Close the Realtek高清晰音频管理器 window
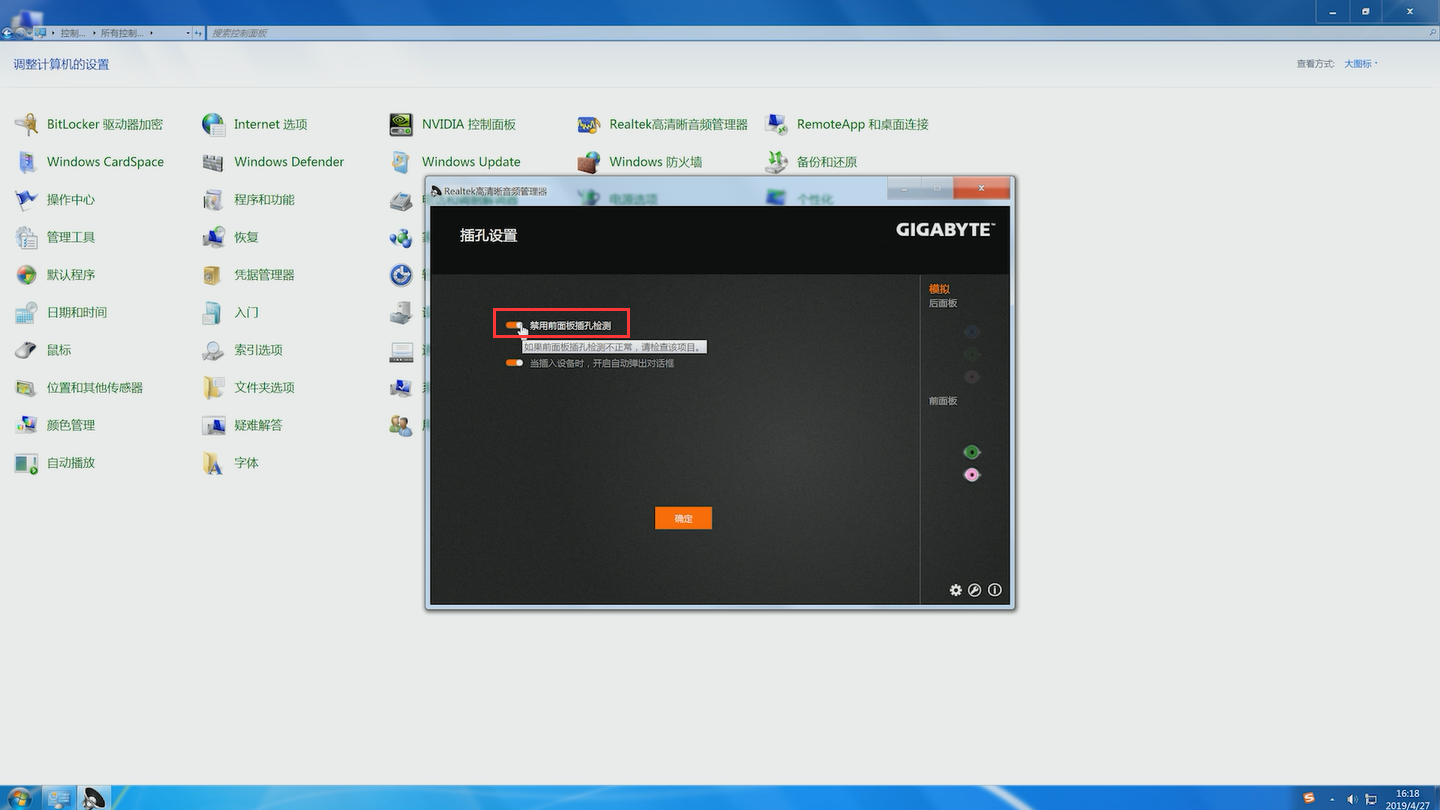This screenshot has height=810, width=1440. [x=981, y=188]
